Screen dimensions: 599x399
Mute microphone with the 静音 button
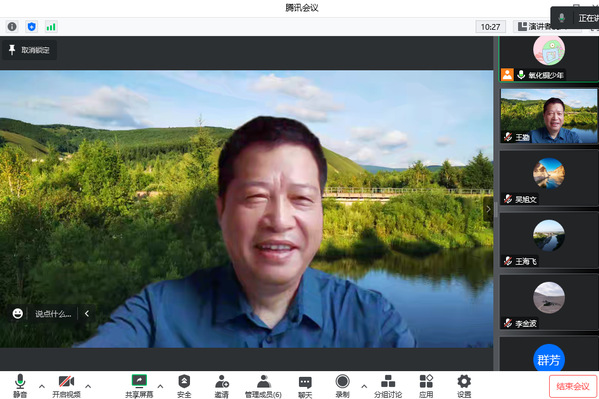20,385
